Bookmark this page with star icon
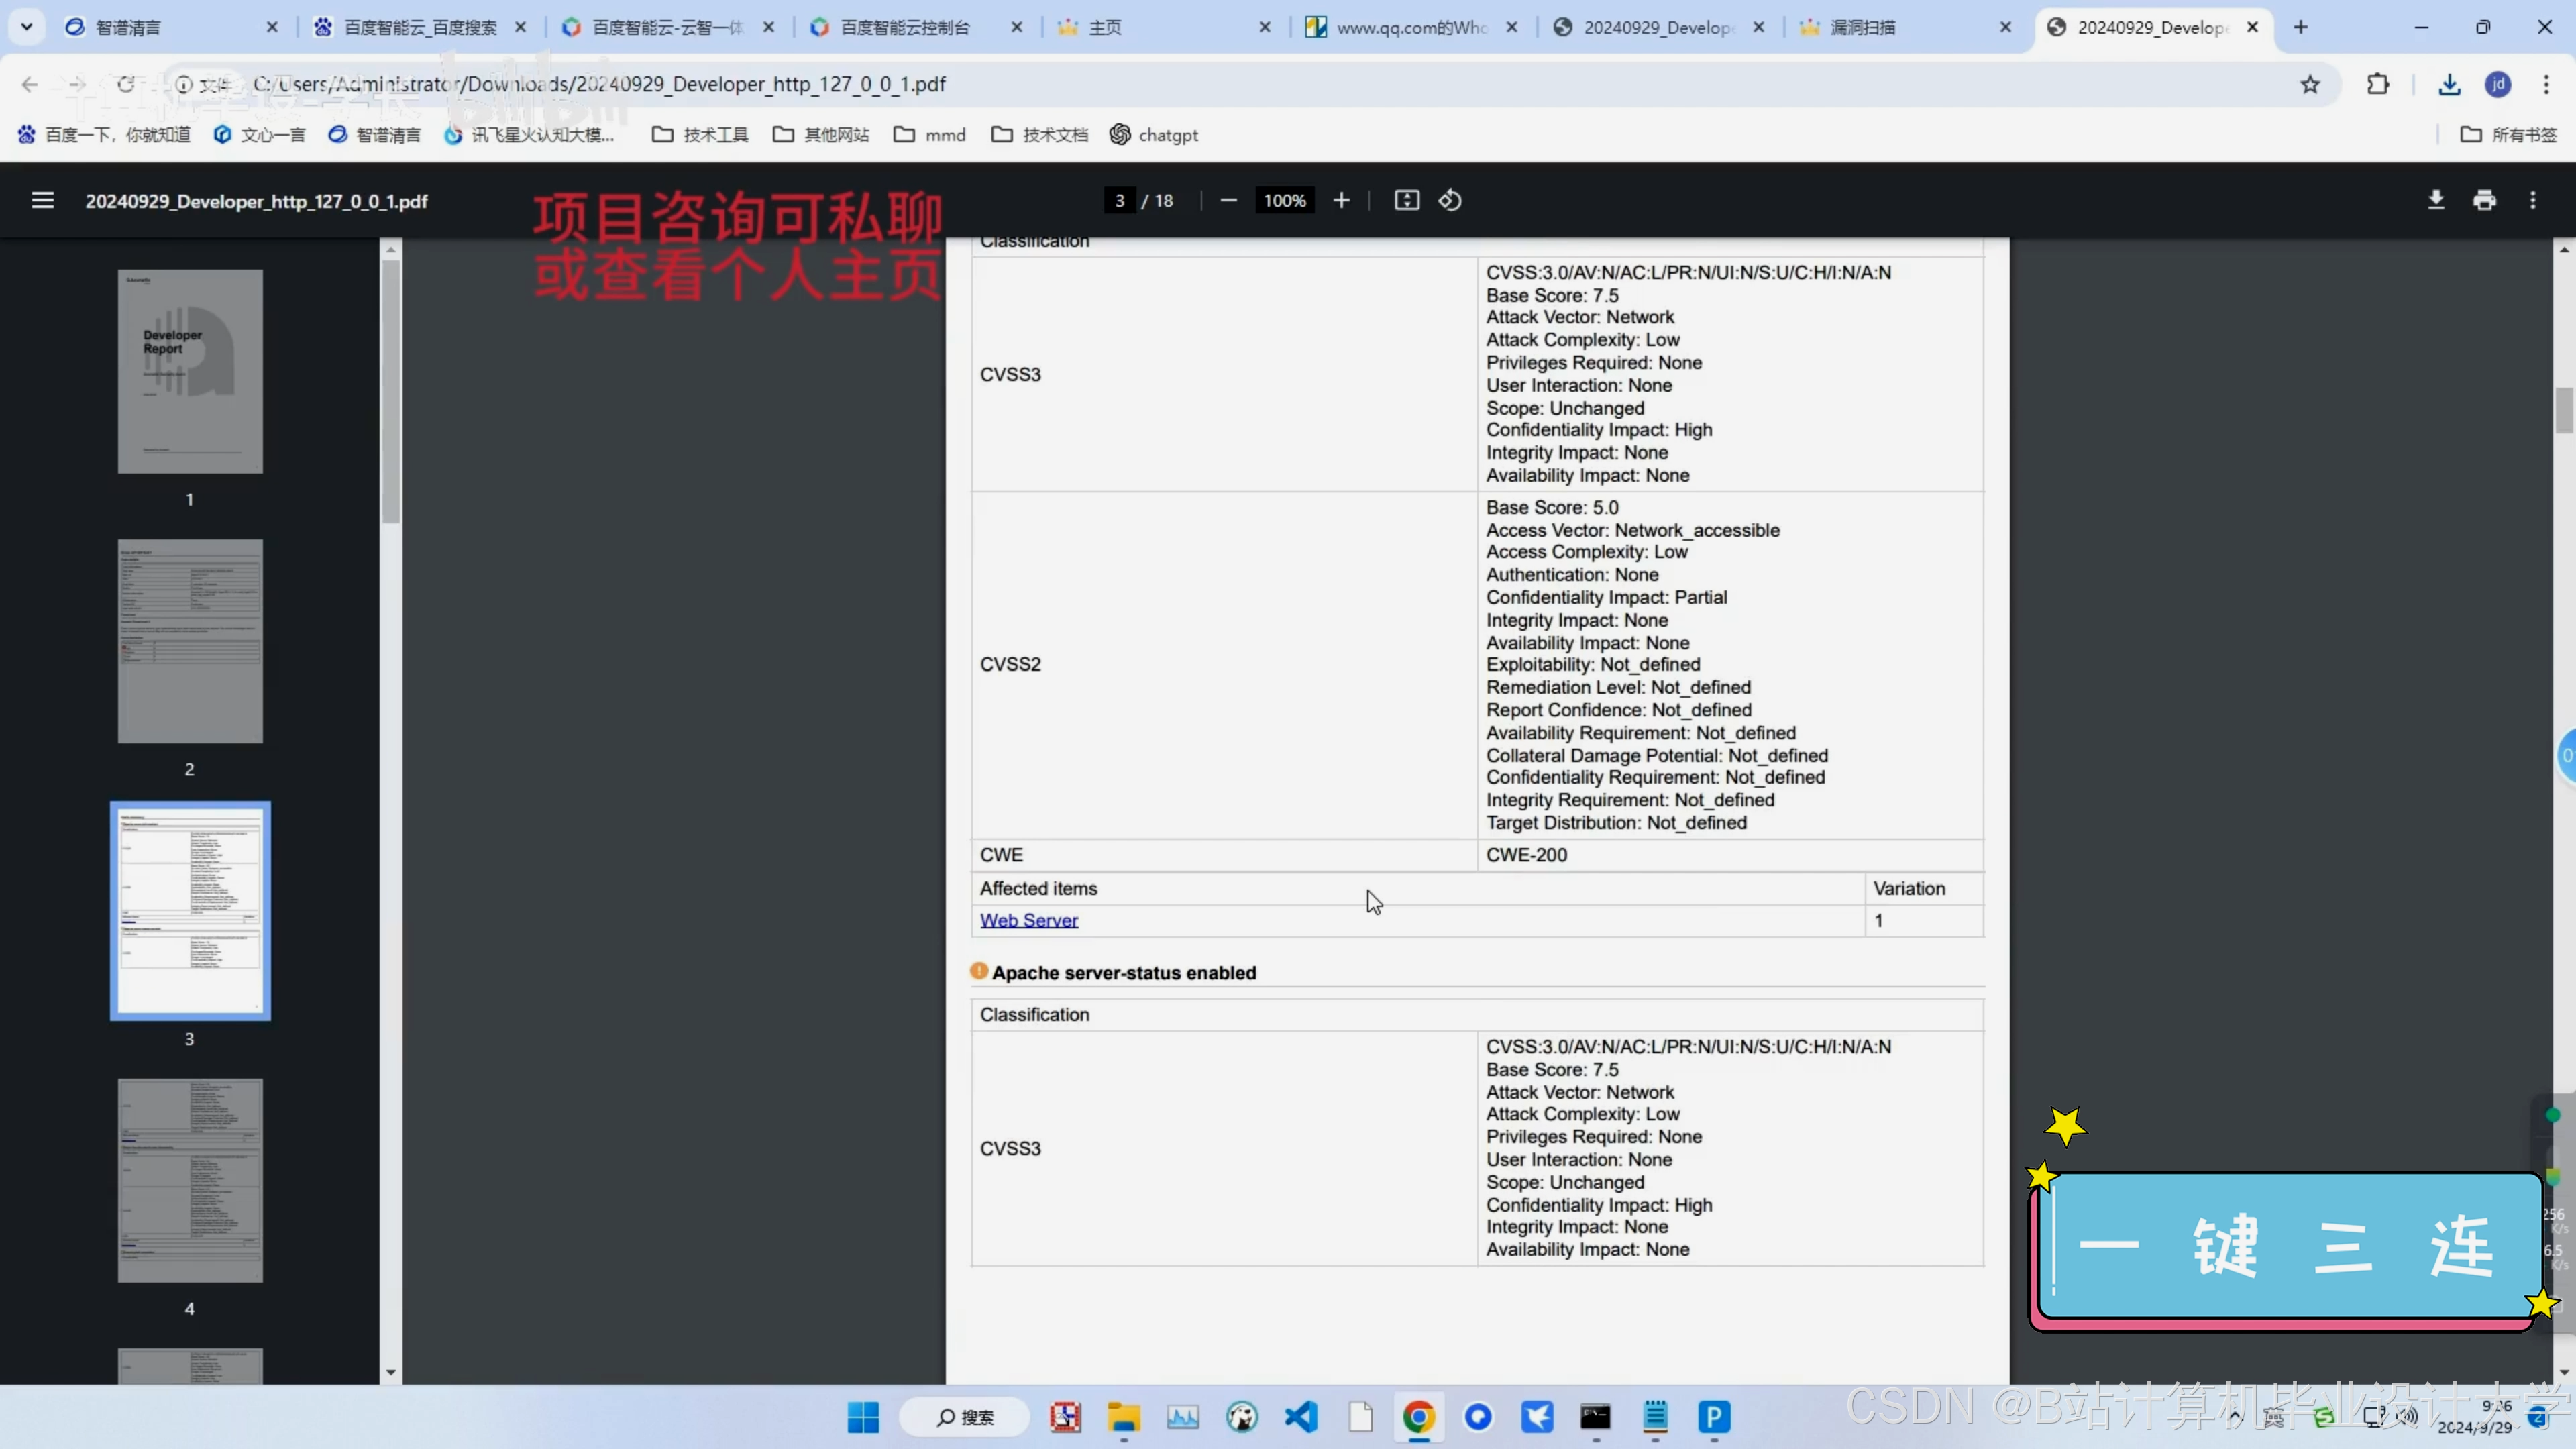 pos(2310,85)
